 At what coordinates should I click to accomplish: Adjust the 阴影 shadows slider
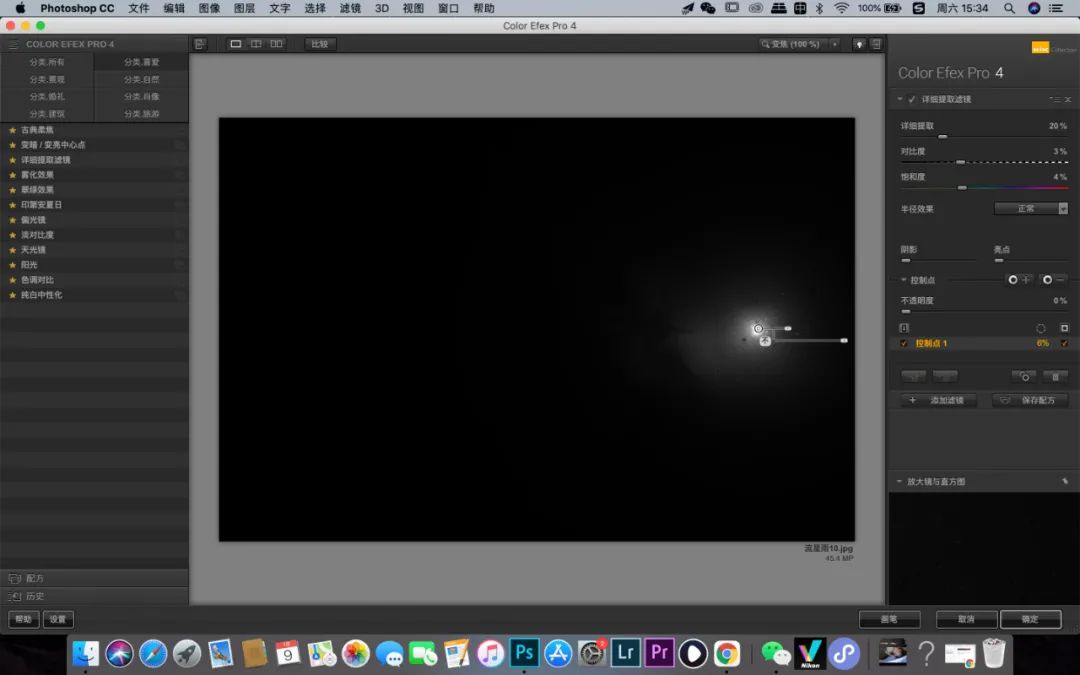(x=906, y=260)
